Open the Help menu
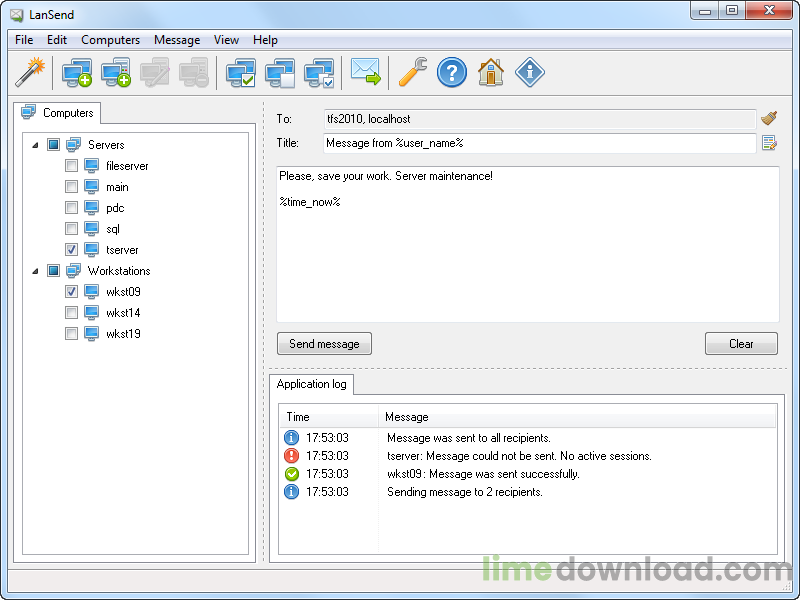Viewport: 800px width, 600px height. [x=265, y=40]
